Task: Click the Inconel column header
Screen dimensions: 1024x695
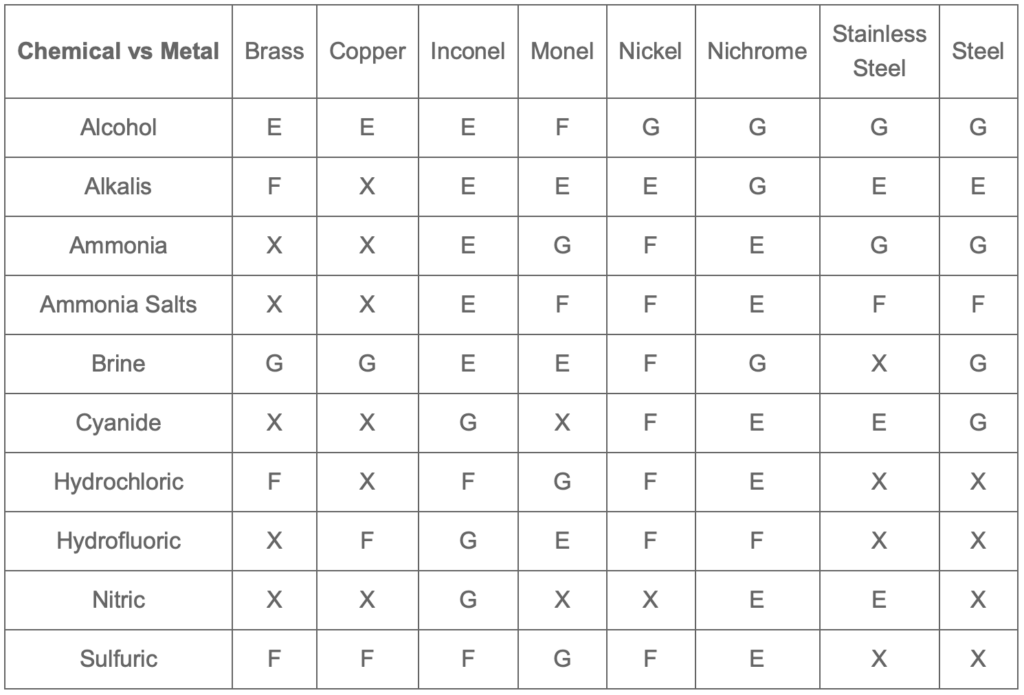Action: (468, 52)
